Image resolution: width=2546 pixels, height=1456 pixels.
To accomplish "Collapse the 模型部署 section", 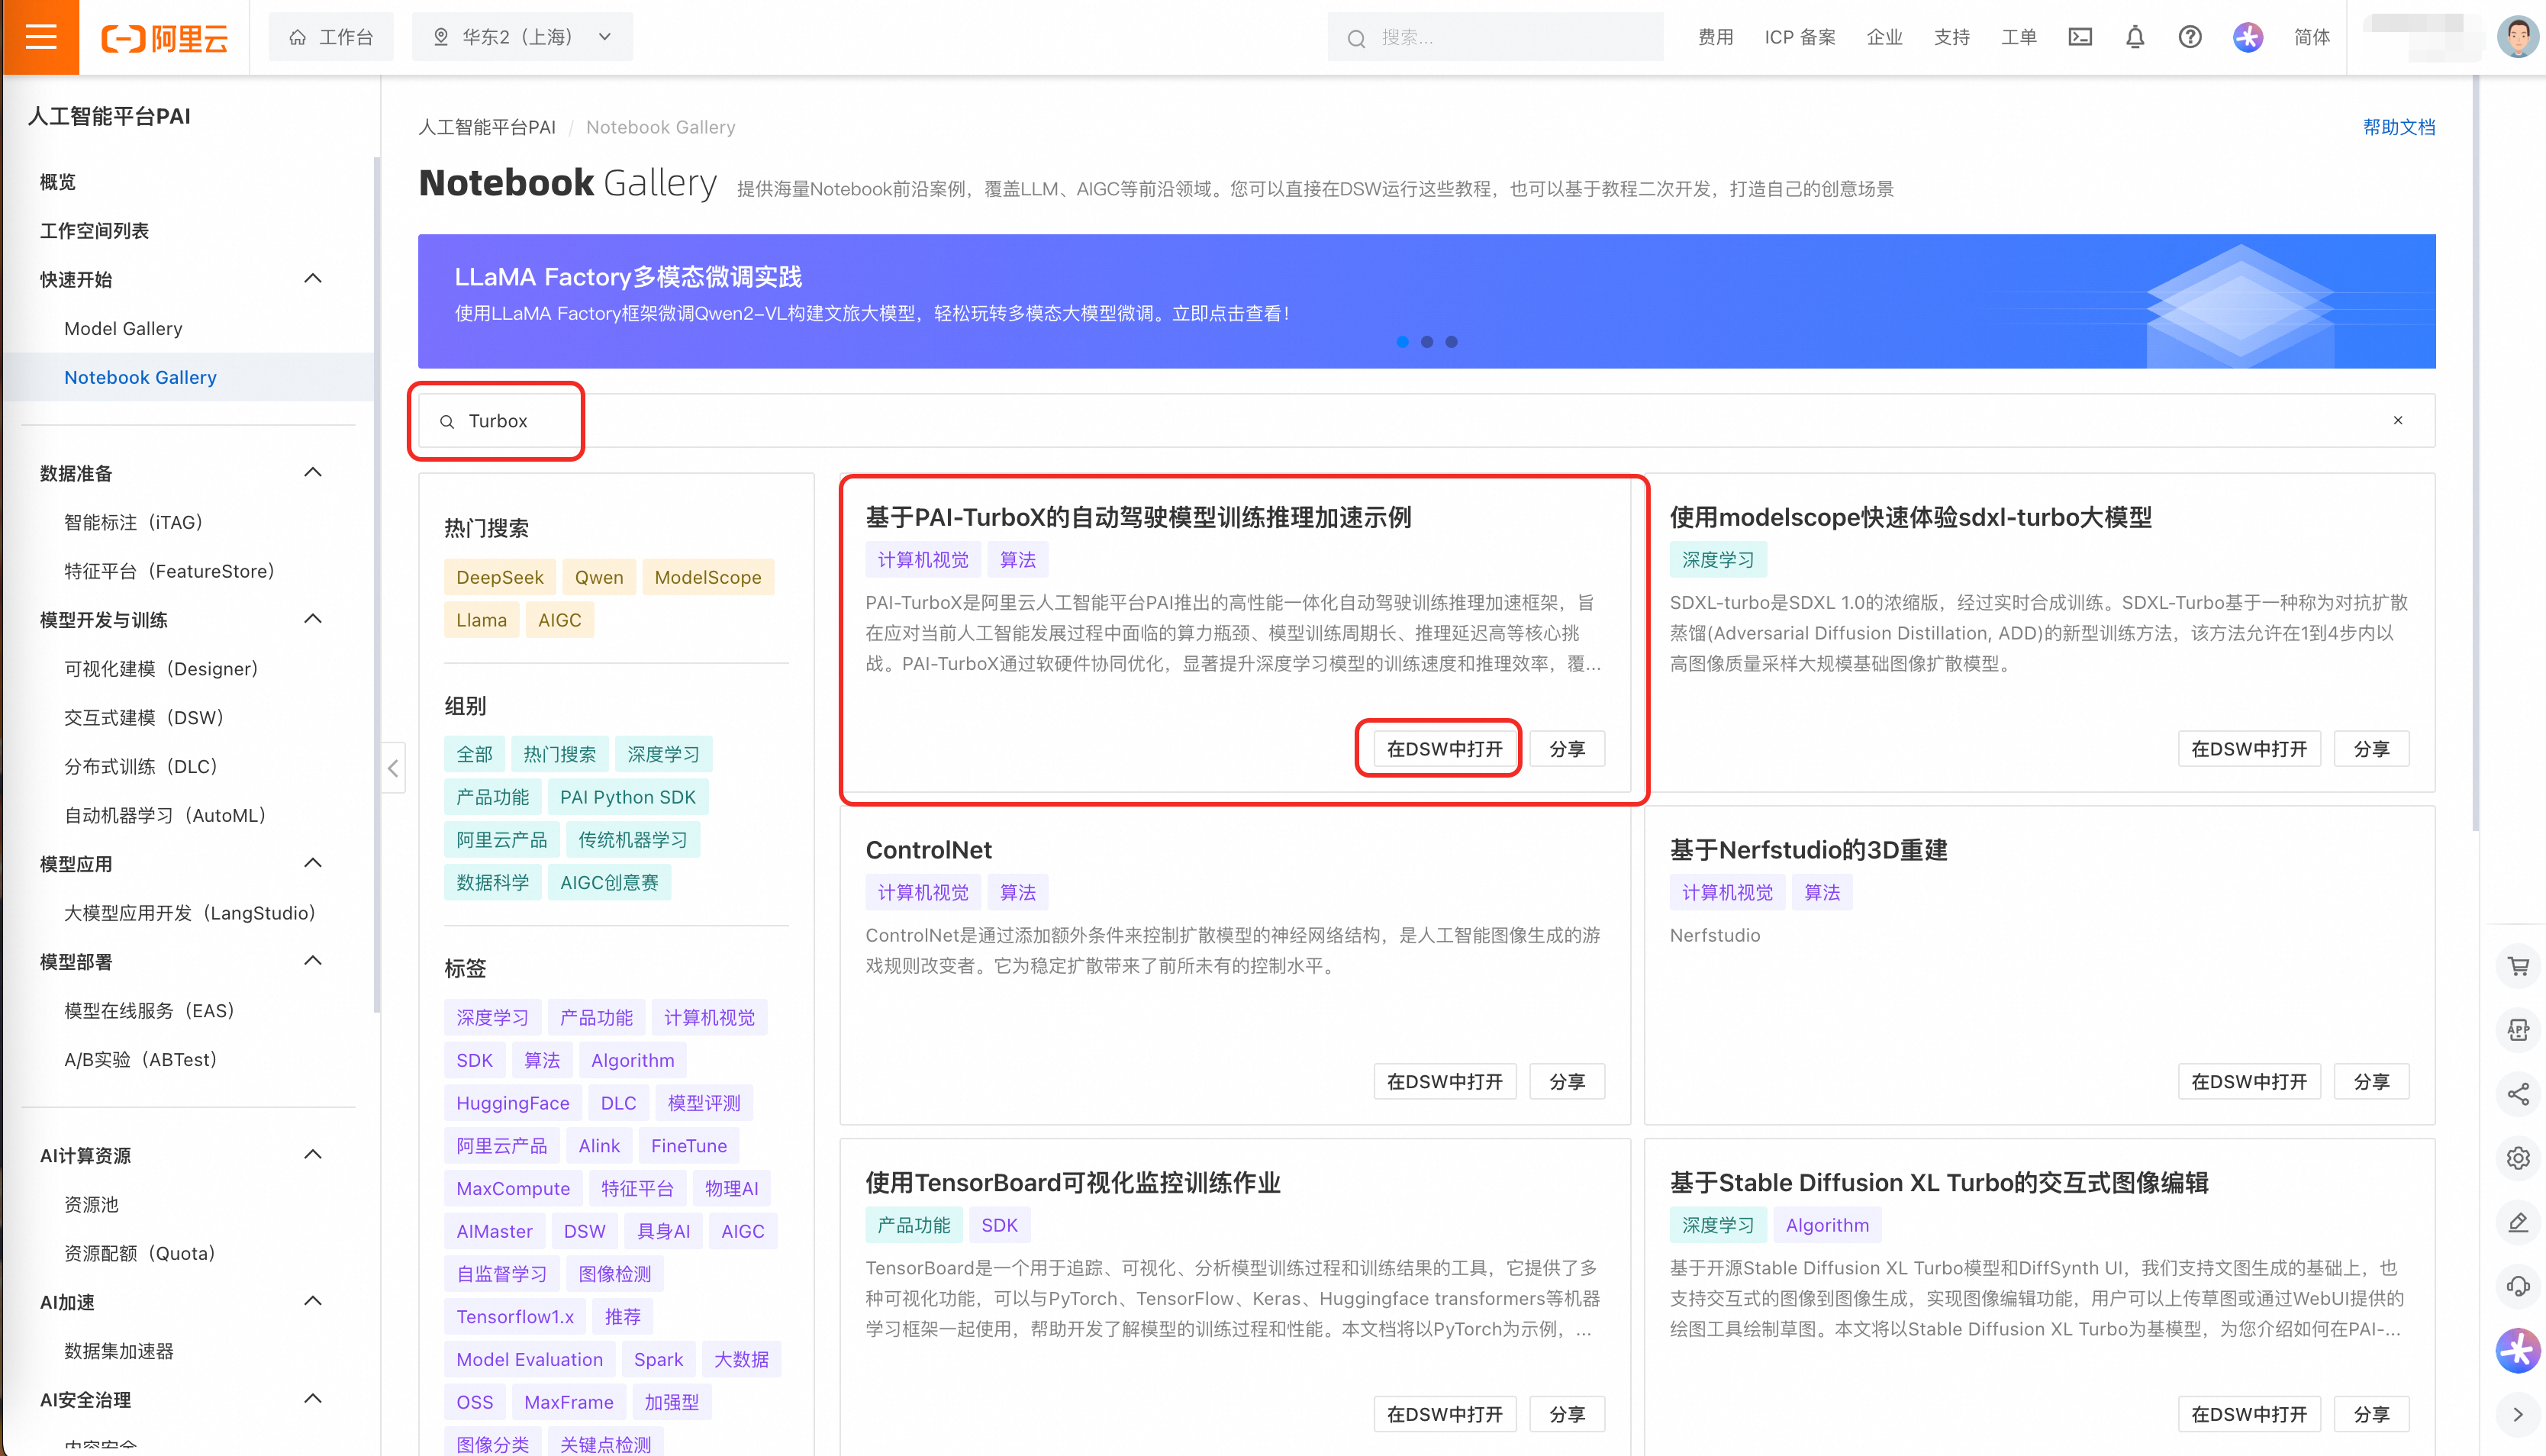I will (313, 961).
